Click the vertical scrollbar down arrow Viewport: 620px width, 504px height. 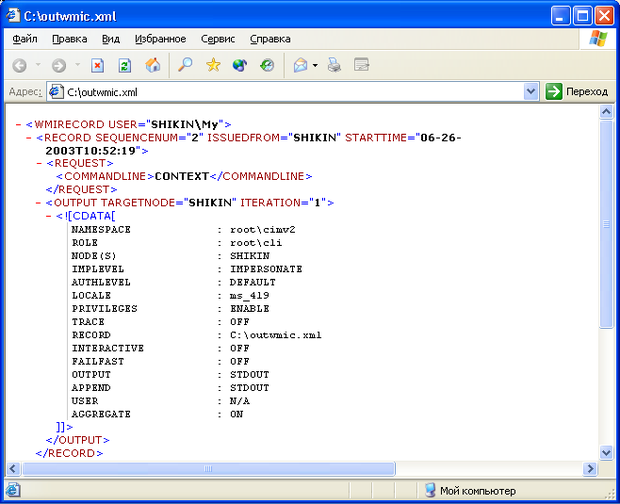click(x=606, y=452)
